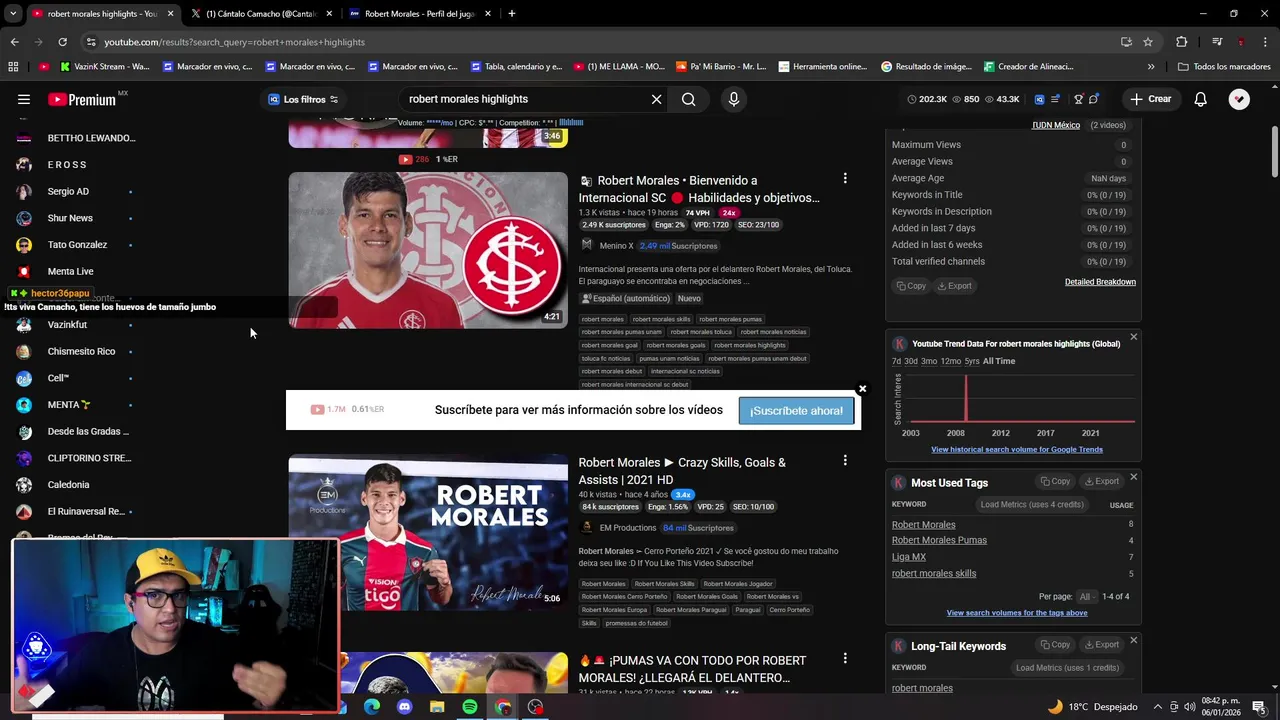Open the browser extensions puzzle icon
The image size is (1280, 720).
(1182, 42)
